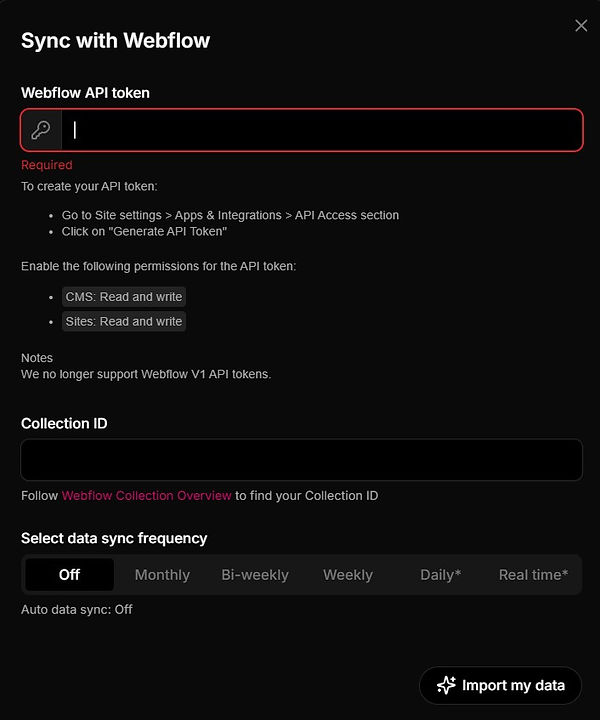This screenshot has width=600, height=720.
Task: Set sync frequency to Monthly
Action: click(162, 574)
